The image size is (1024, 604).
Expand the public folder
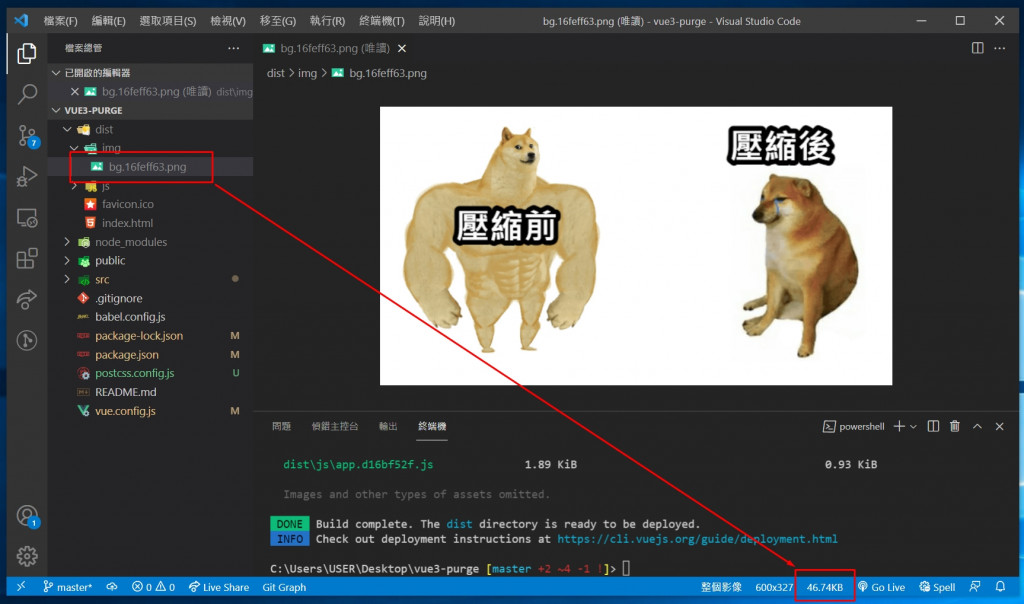[67, 261]
